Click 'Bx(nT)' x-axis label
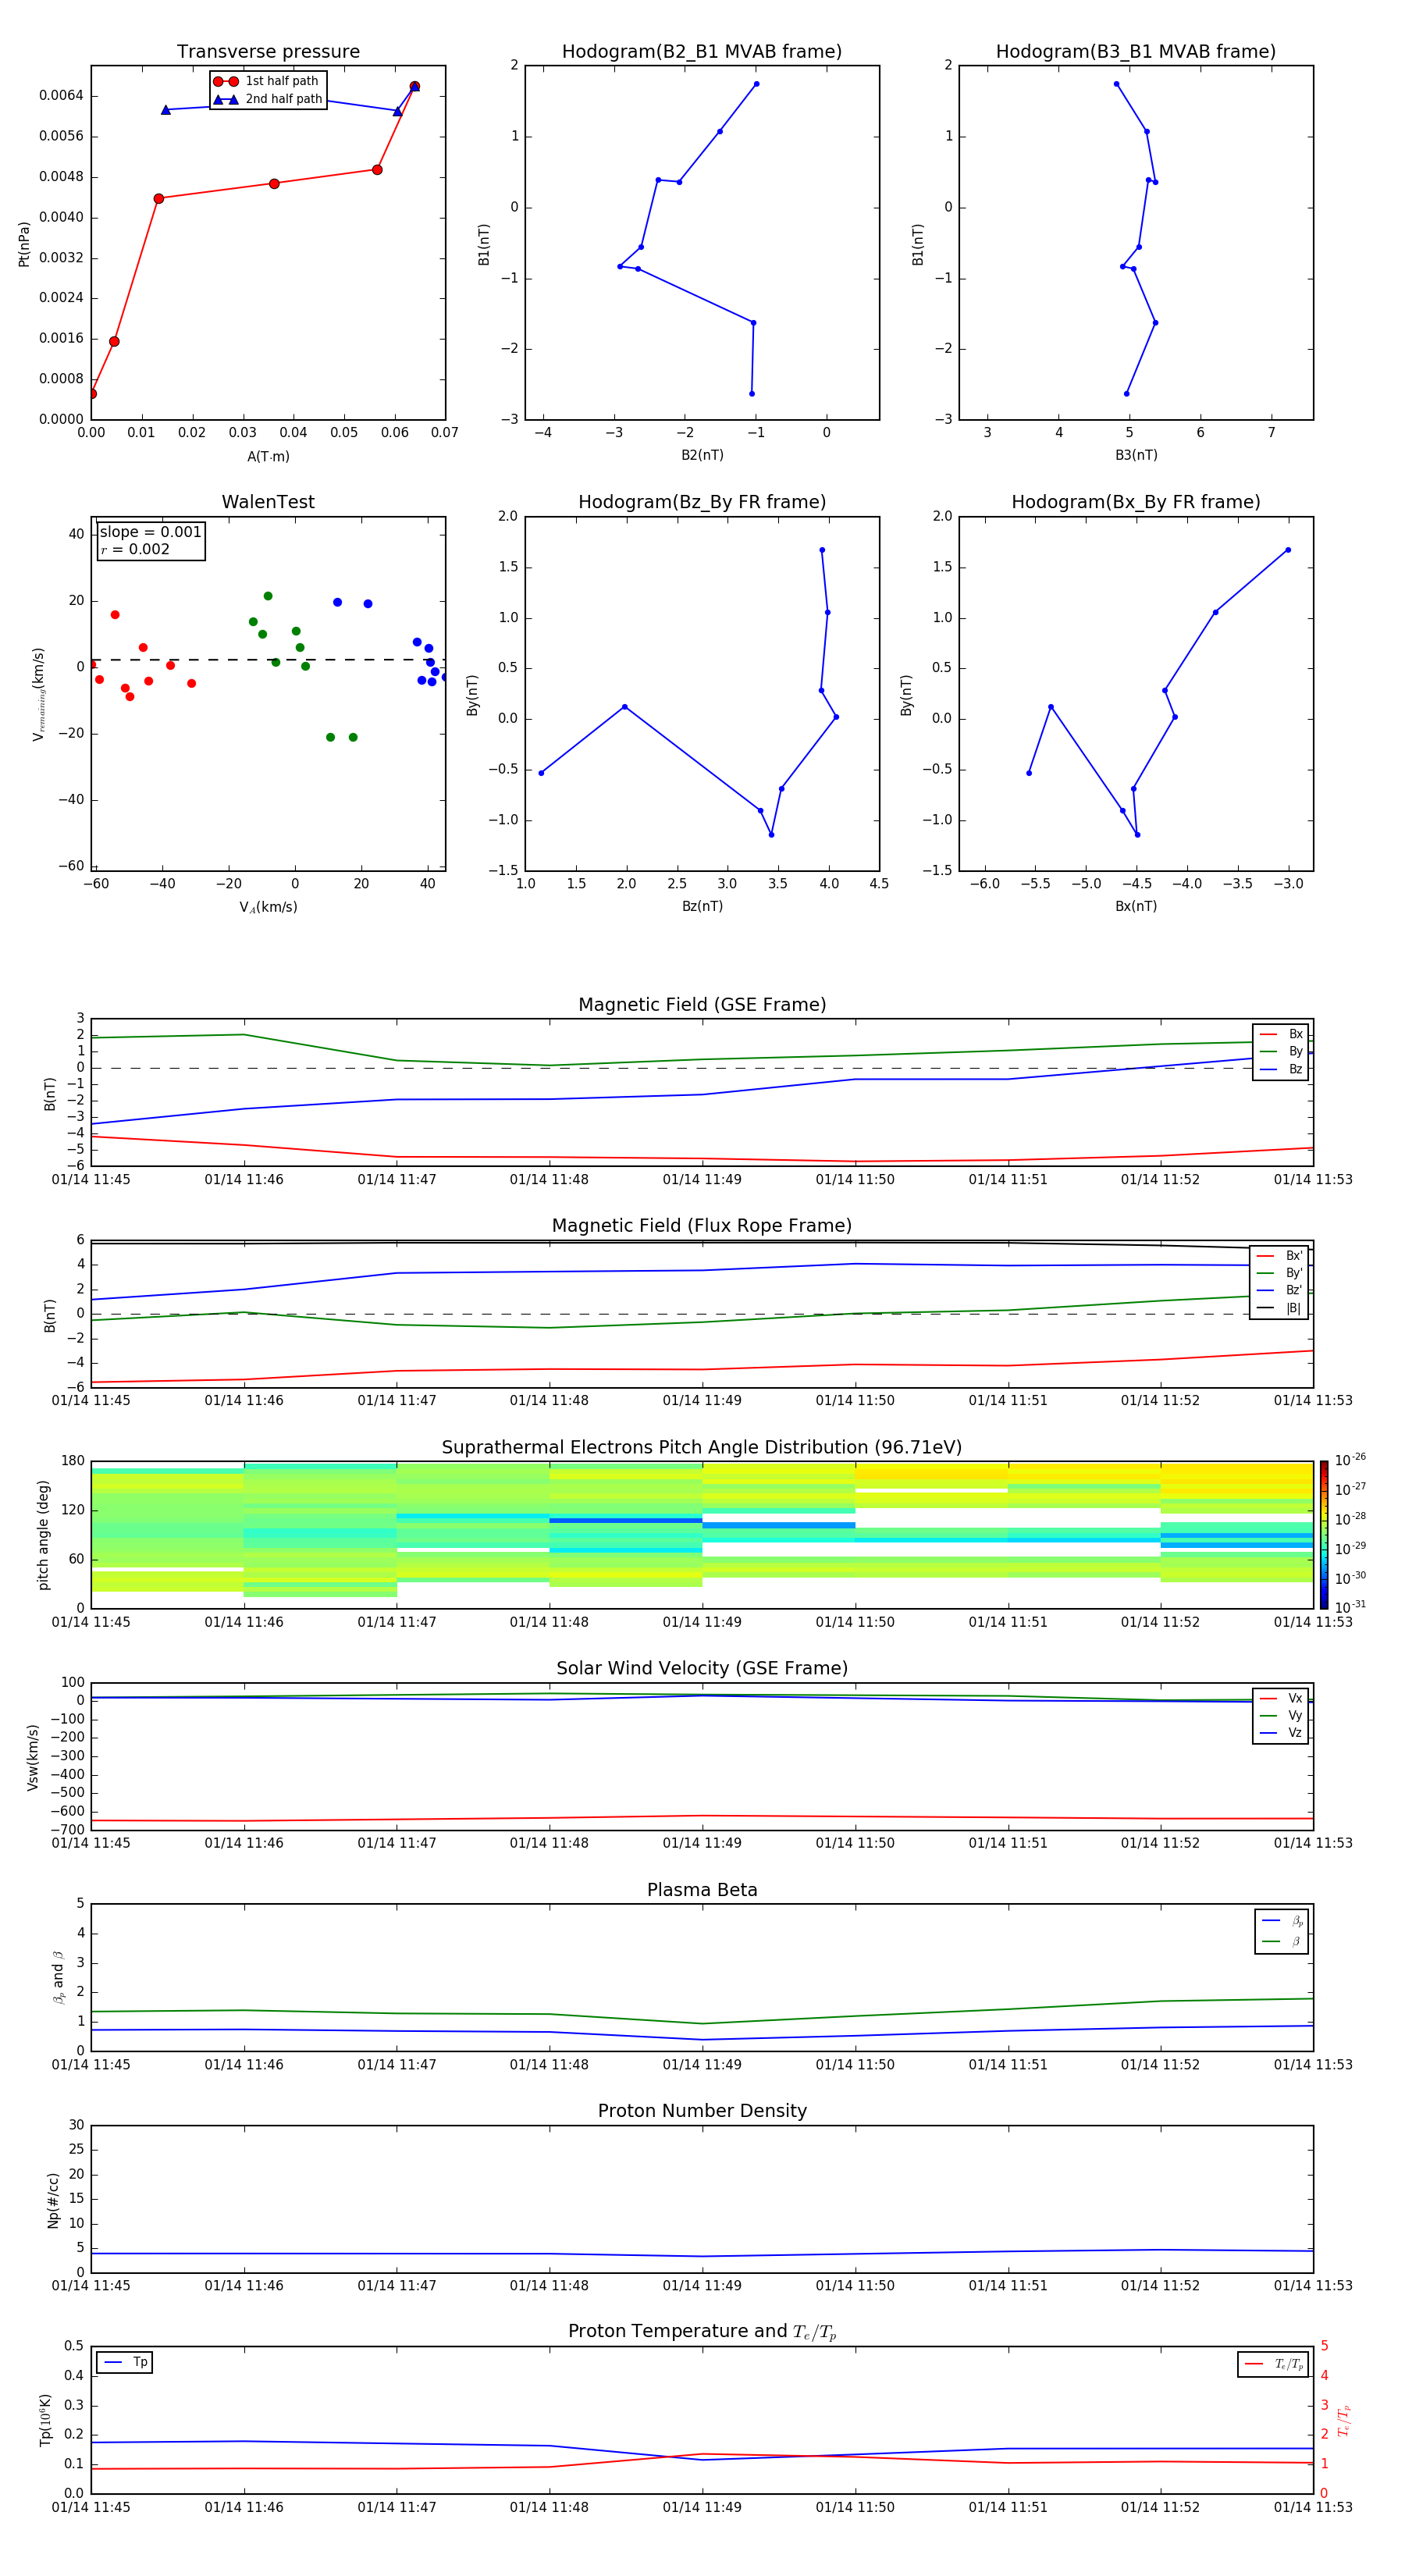Image resolution: width=1405 pixels, height=2576 pixels. coord(1136,906)
